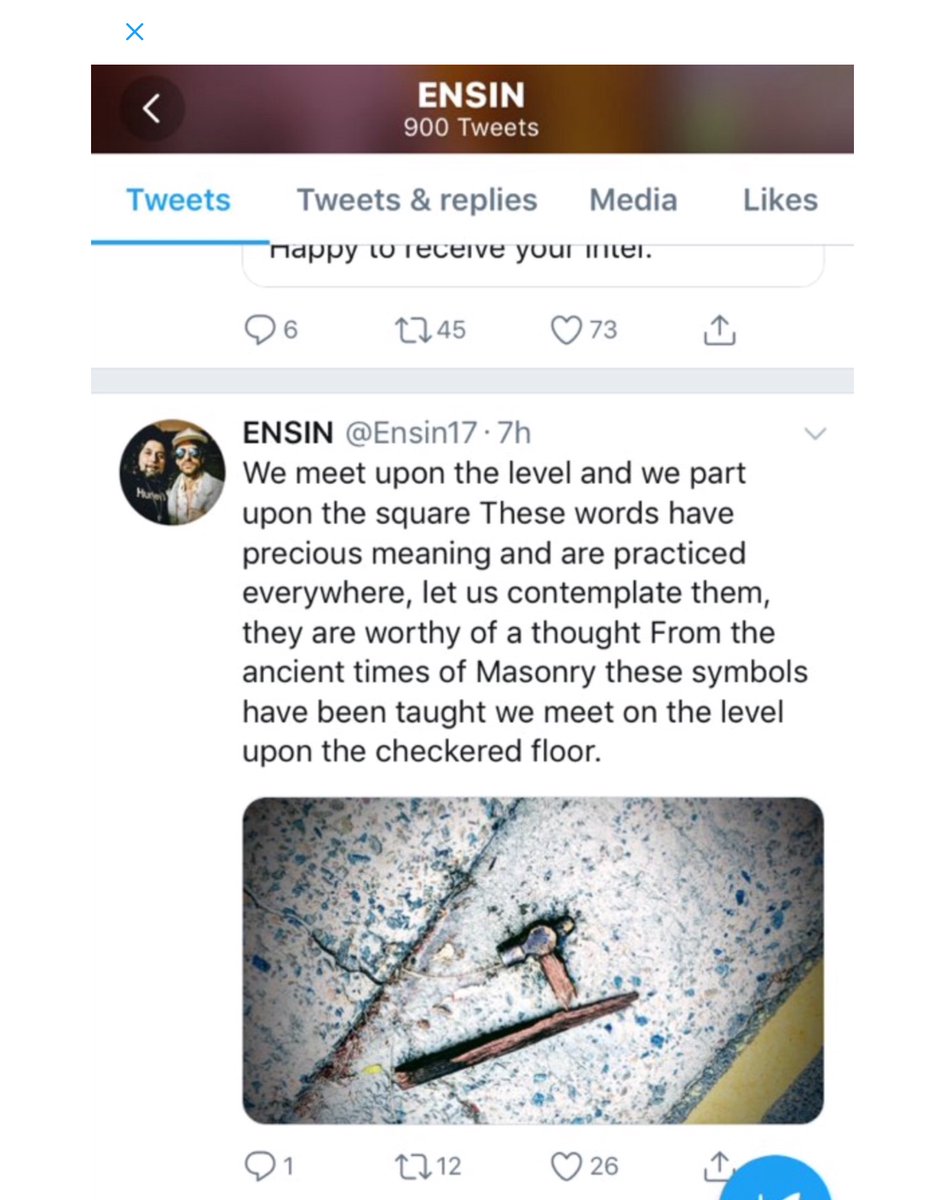Open the Likes tab
Screen dimensions: 945x1200
(x=780, y=200)
